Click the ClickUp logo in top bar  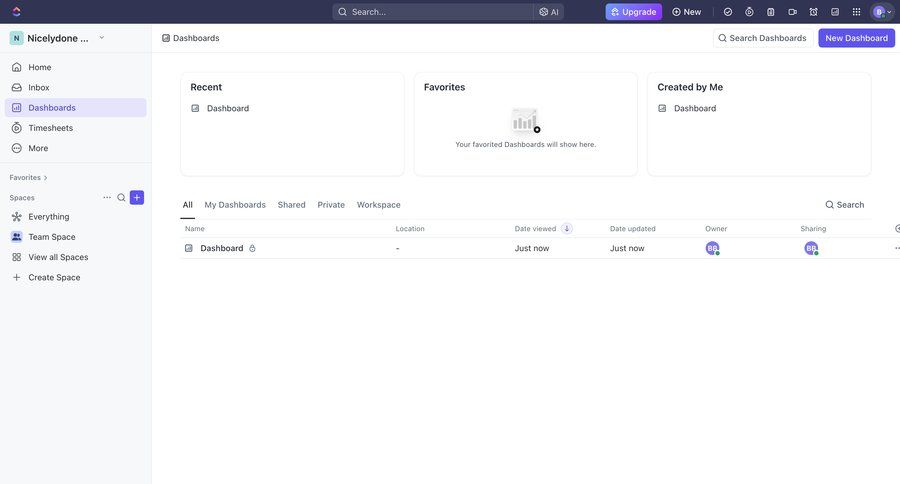(x=16, y=11)
